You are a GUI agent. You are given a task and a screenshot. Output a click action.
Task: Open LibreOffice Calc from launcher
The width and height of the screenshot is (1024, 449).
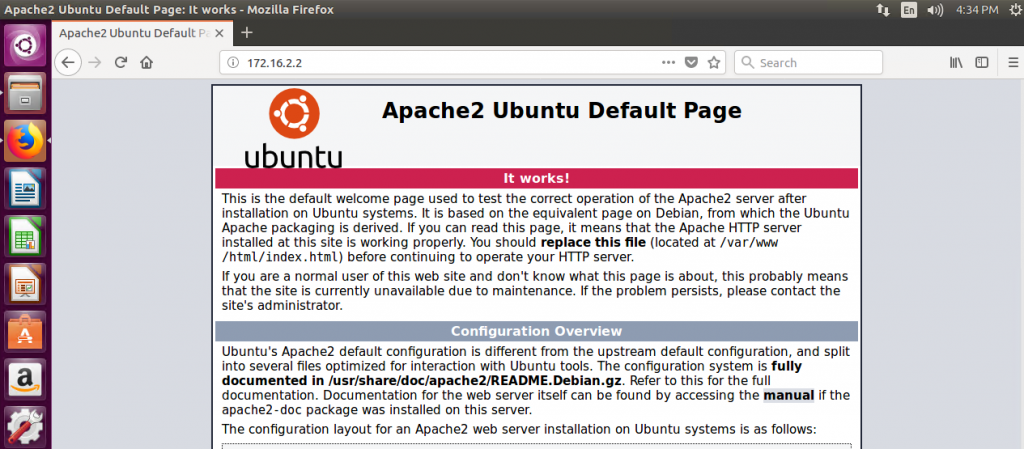tap(25, 236)
